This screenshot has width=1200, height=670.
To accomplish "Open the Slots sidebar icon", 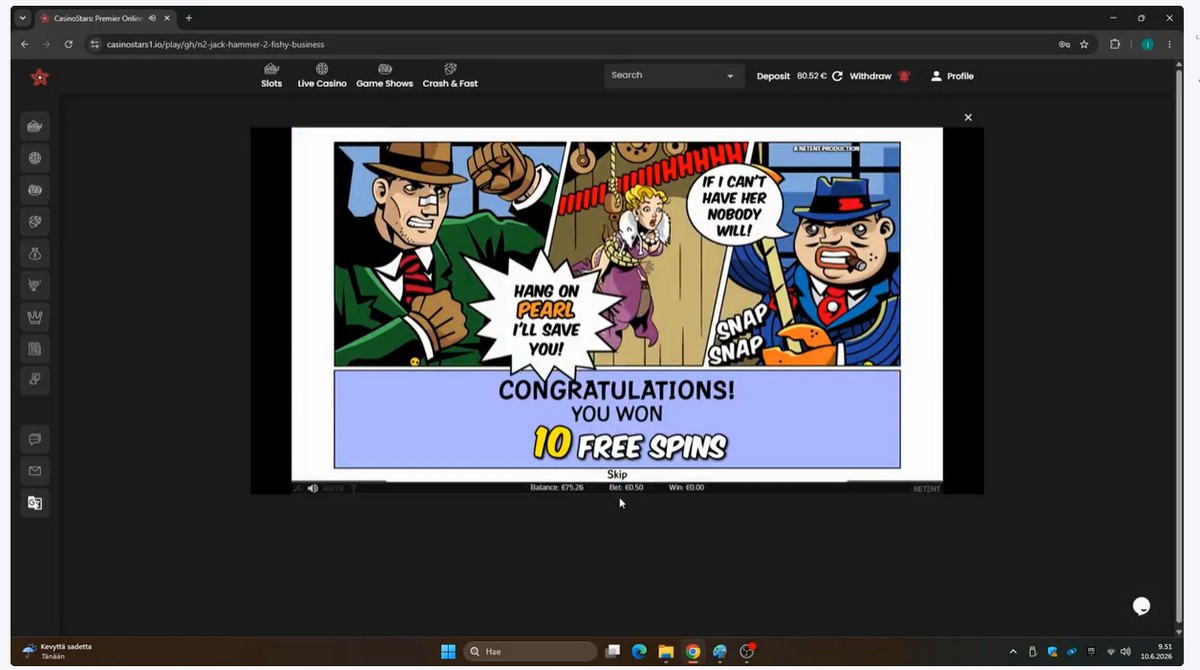I will (35, 126).
